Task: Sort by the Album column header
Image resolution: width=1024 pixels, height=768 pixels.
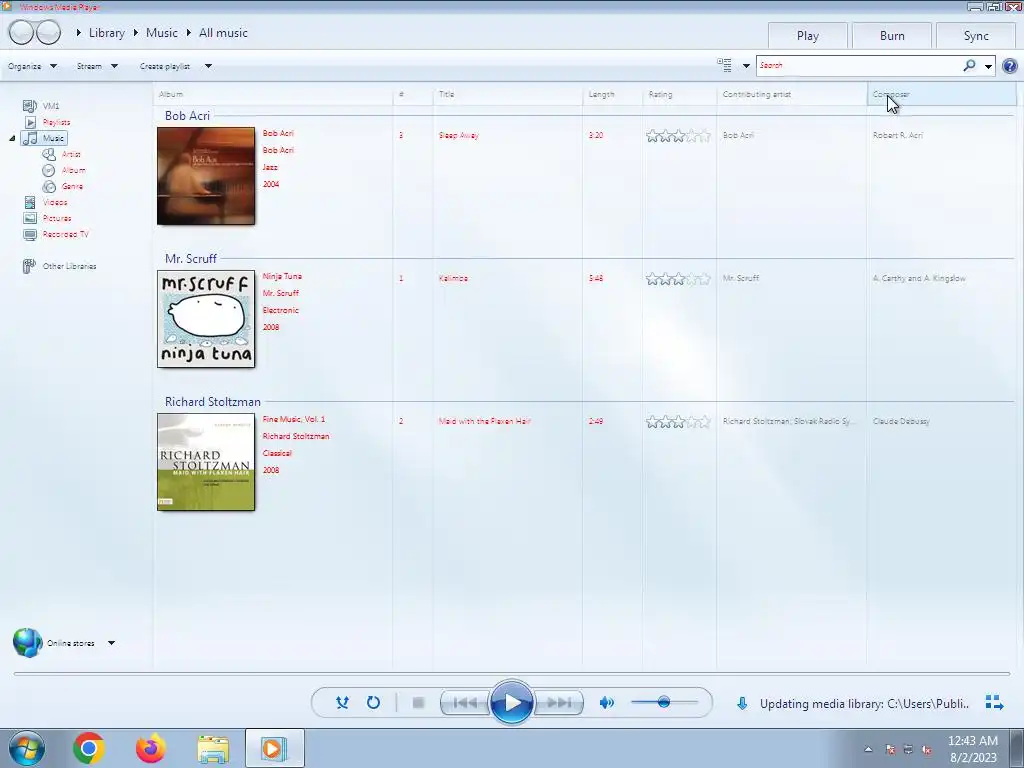Action: [x=273, y=94]
